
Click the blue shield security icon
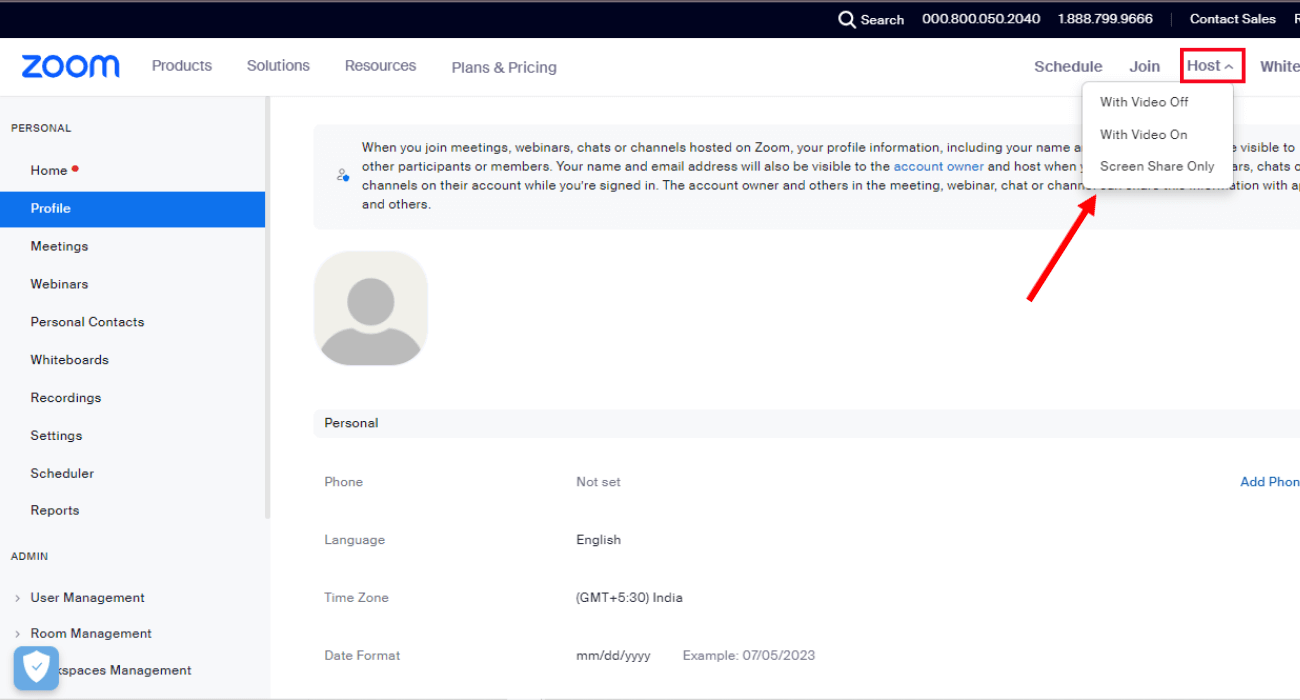[36, 667]
